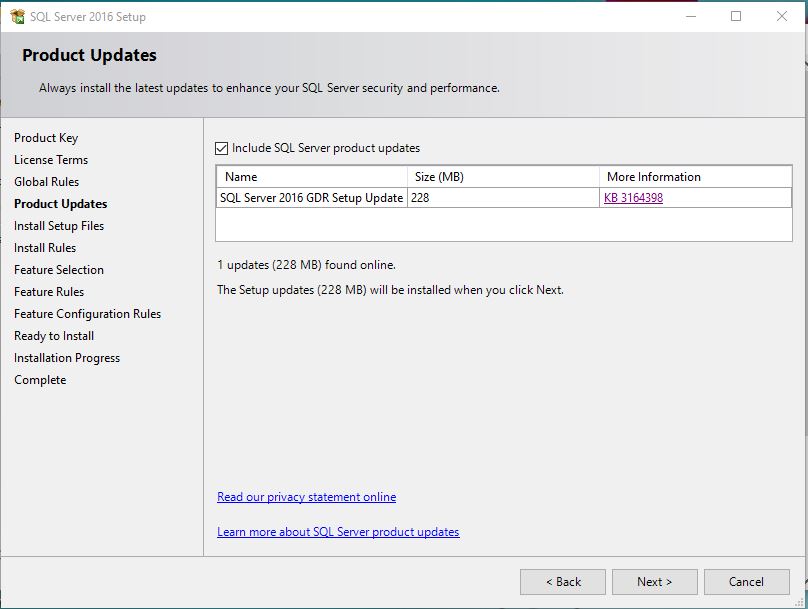Open the Feature Configuration Rules step
Image resolution: width=808 pixels, height=609 pixels.
(x=87, y=313)
